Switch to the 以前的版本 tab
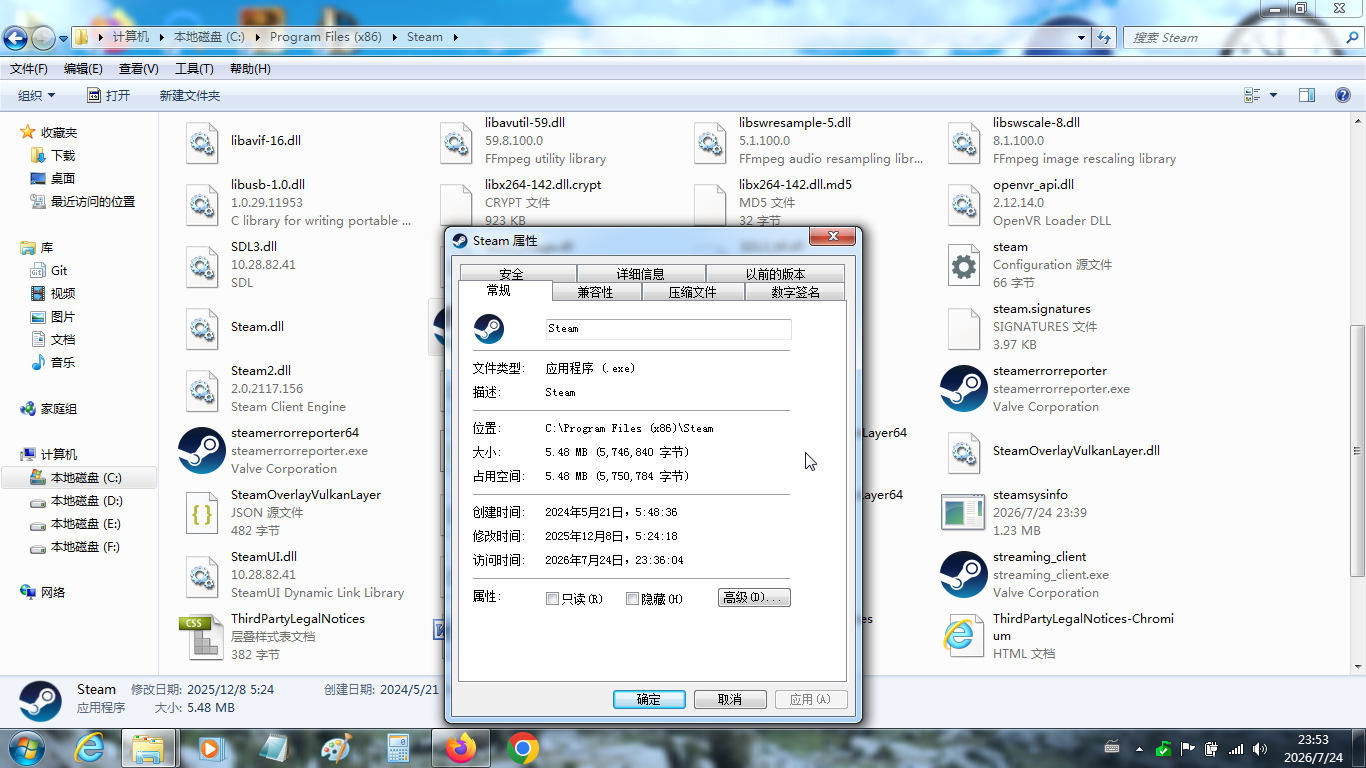Viewport: 1366px width, 768px height. pos(775,274)
